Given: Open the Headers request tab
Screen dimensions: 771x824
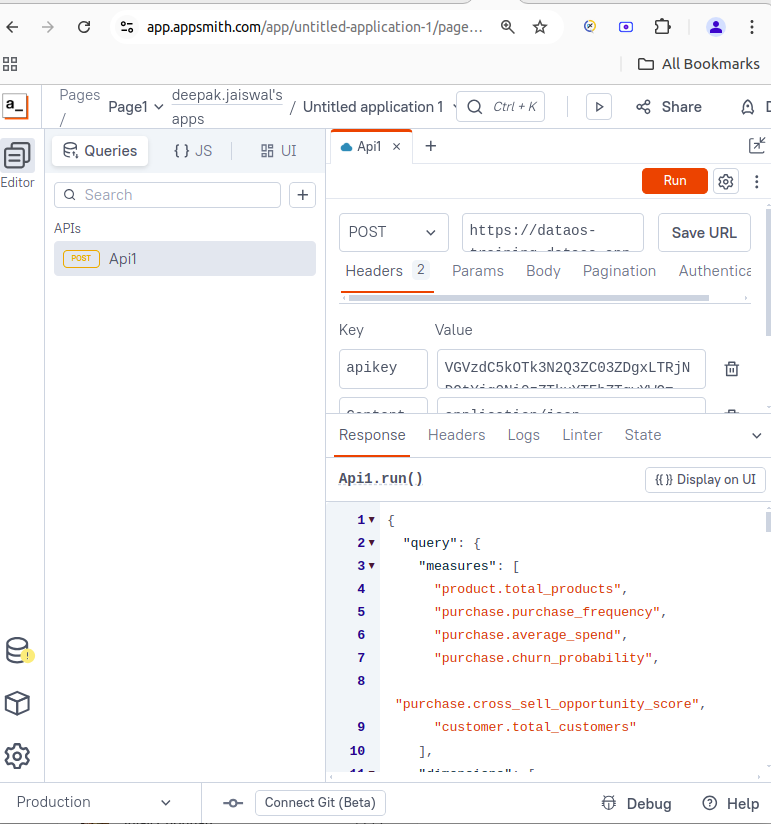Looking at the screenshot, I should point(387,271).
